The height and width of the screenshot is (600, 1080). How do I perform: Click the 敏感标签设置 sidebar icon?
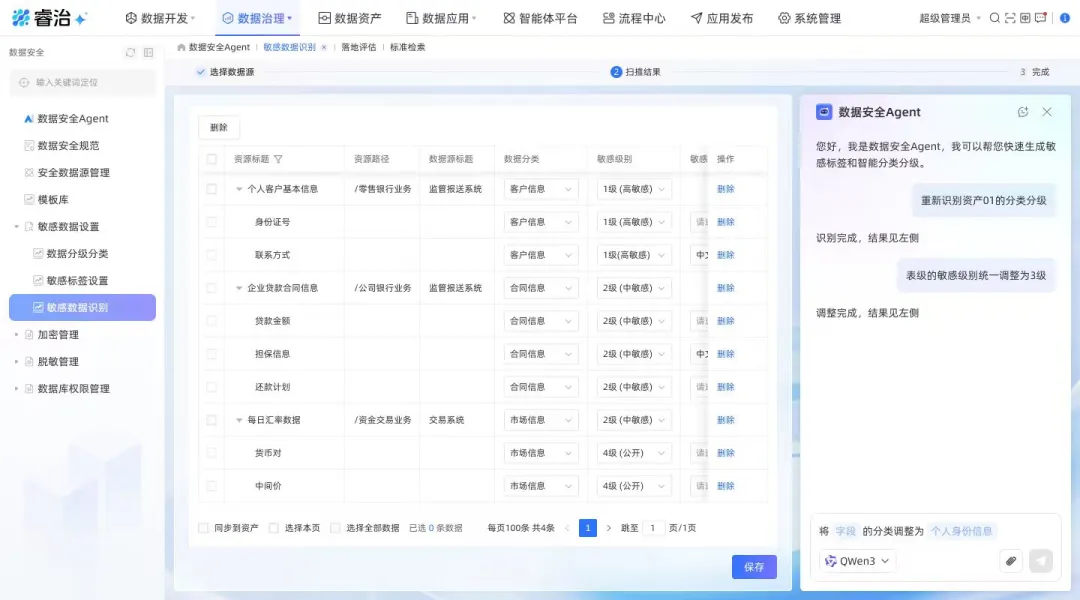click(x=38, y=280)
